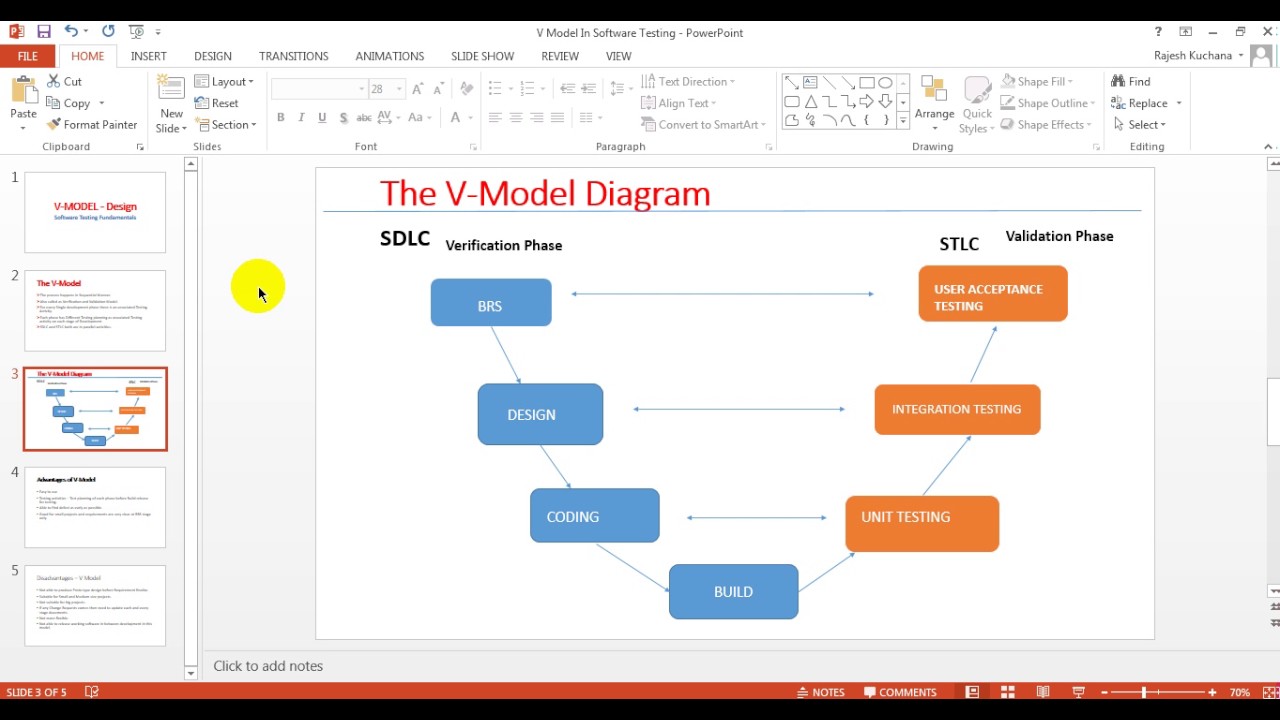Click the Center alignment icon
The height and width of the screenshot is (720, 1280).
click(x=516, y=118)
